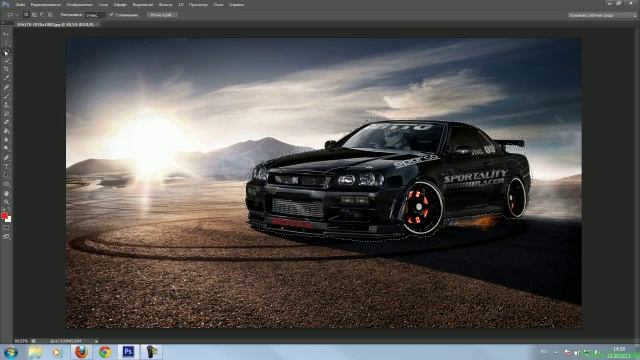Open Windows Explorer from the taskbar
Viewport: 640px width, 360px height.
pos(35,352)
